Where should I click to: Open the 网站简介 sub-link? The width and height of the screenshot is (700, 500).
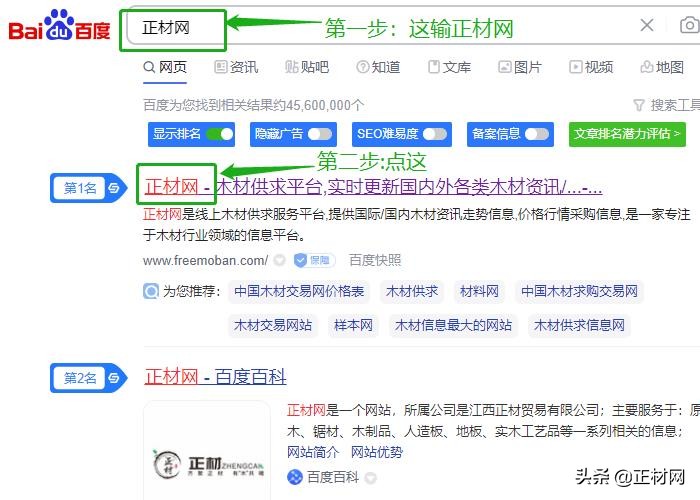tap(313, 452)
